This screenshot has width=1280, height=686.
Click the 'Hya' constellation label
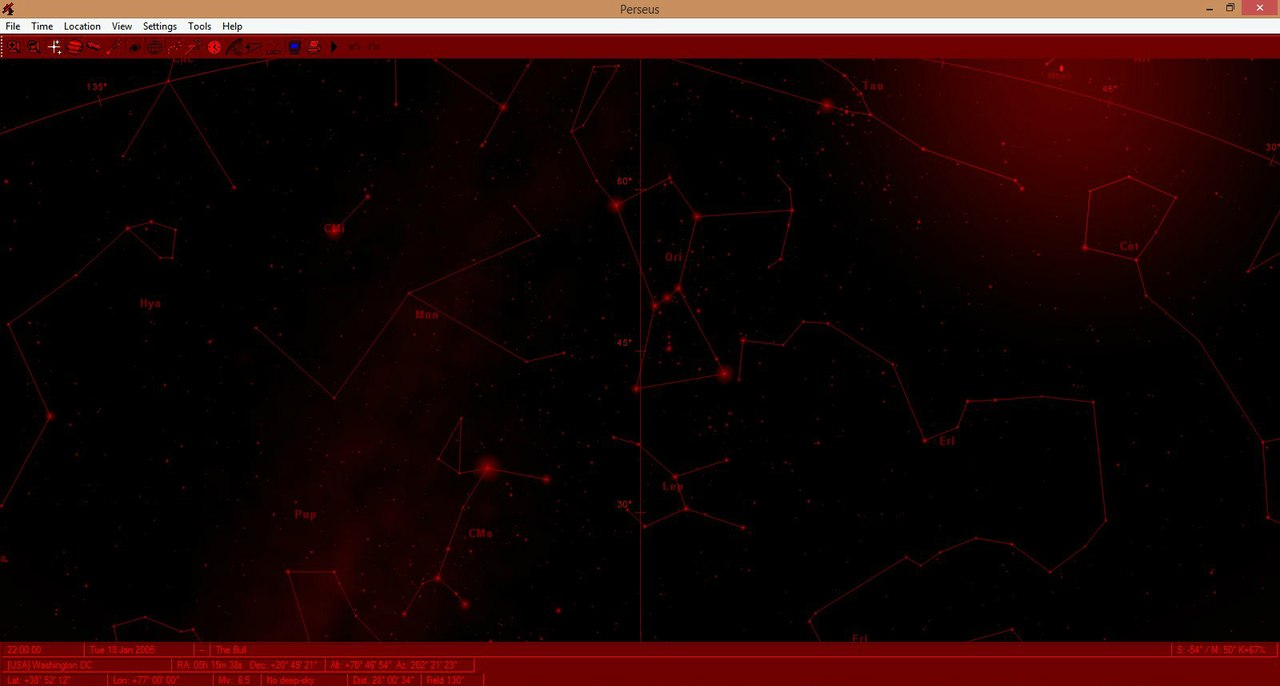(150, 303)
